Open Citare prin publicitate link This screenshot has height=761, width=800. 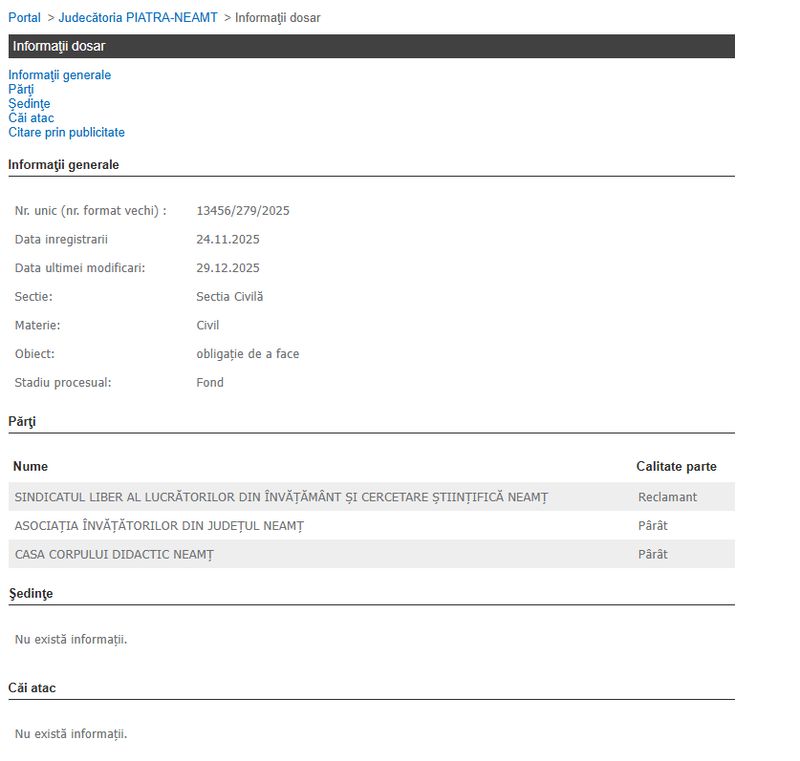tap(66, 132)
